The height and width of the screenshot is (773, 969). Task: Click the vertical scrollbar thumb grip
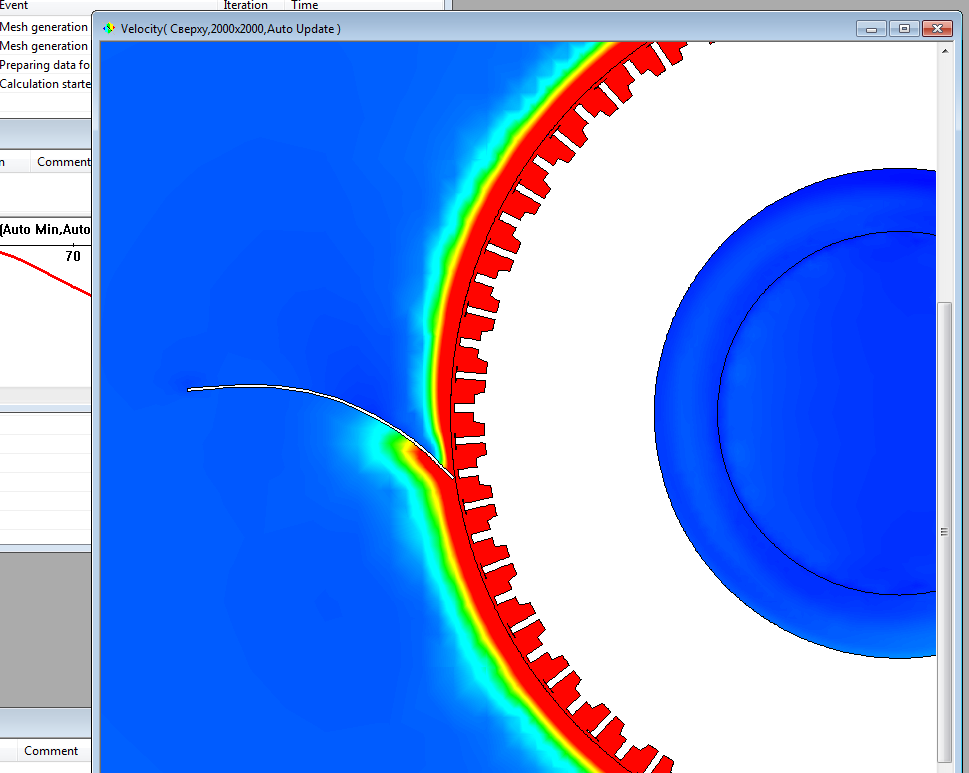coord(944,532)
